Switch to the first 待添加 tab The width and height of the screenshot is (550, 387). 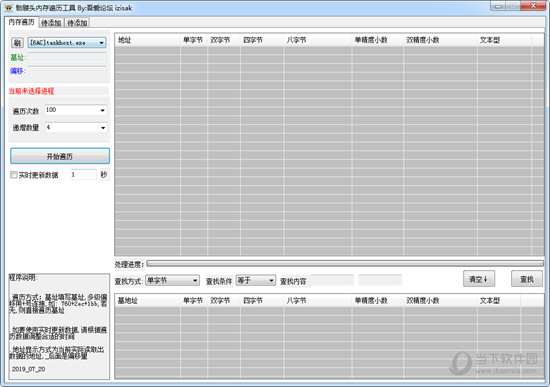point(51,23)
